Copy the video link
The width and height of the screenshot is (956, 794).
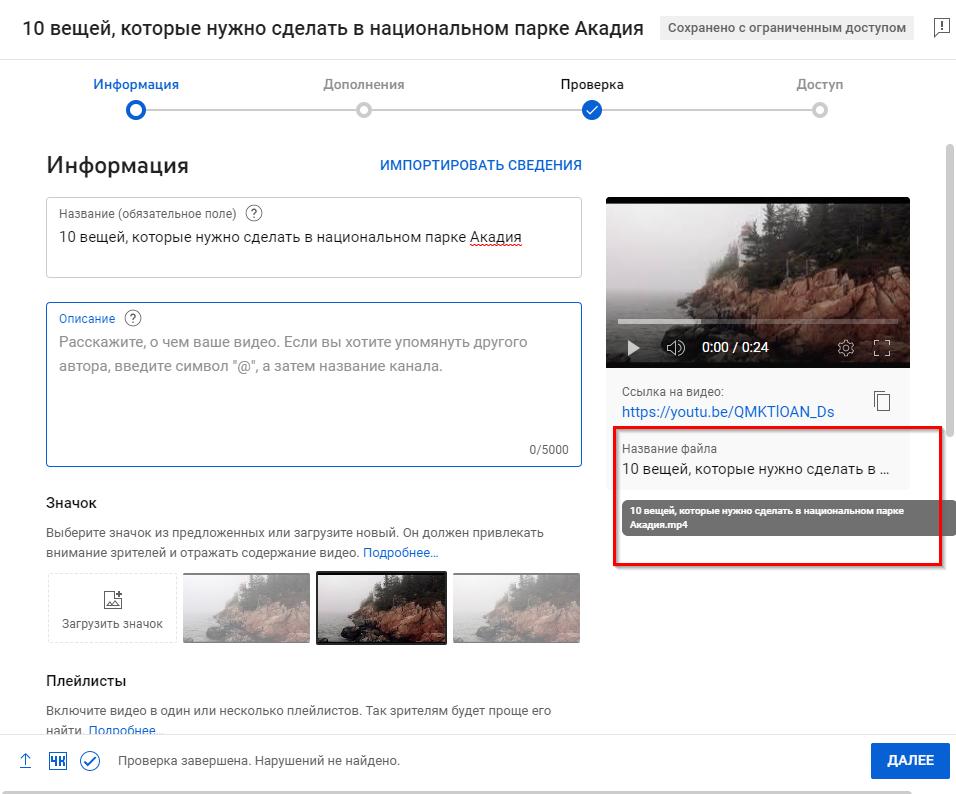(x=881, y=401)
